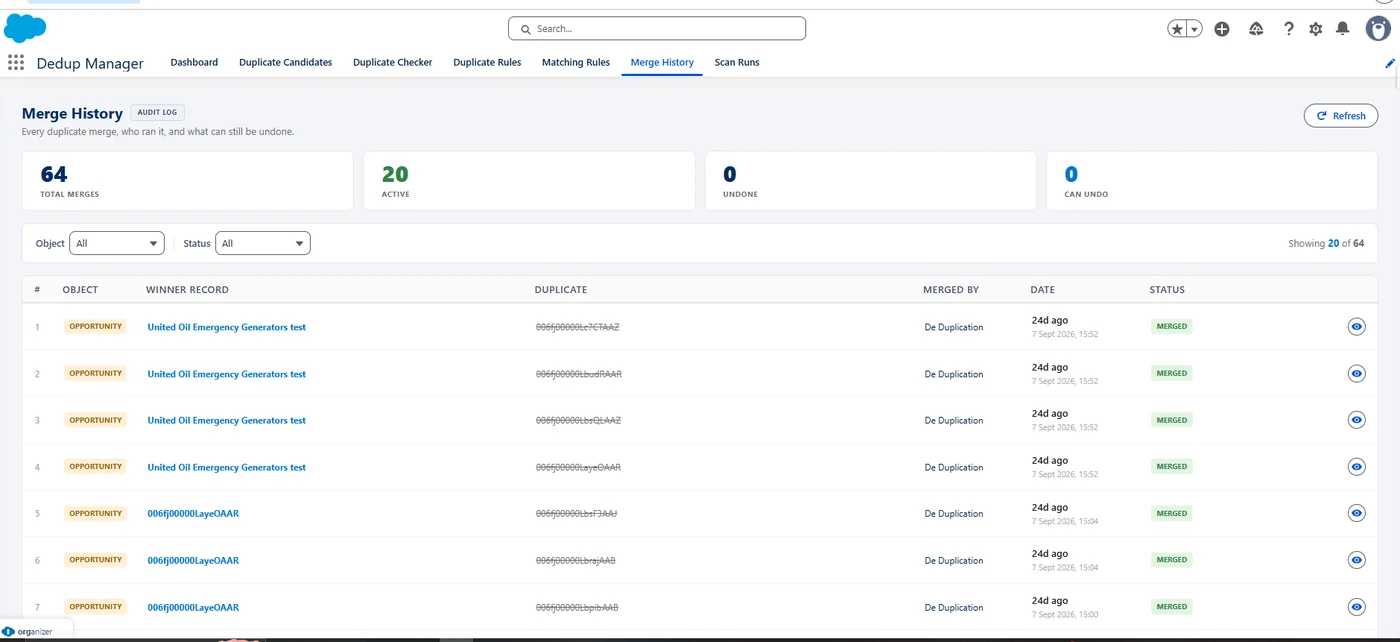View details eye icon for row 1
Viewport: 1400px width, 642px height.
coord(1356,326)
